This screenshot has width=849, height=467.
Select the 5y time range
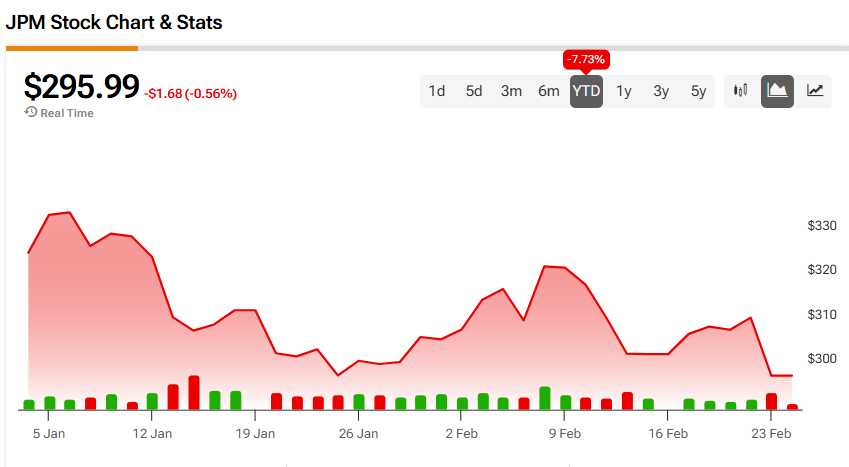click(x=698, y=91)
